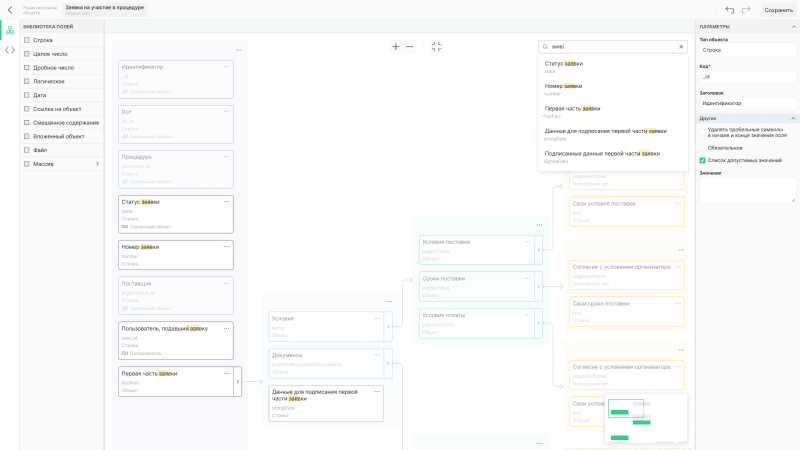Image resolution: width=800 pixels, height=450 pixels.
Task: Check the 'Обязательное' checkbox
Action: click(703, 147)
